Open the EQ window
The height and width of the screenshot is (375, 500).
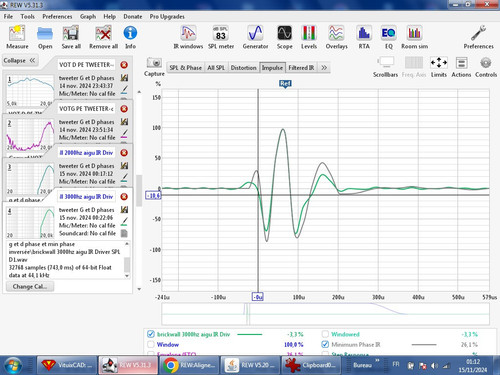pos(389,37)
